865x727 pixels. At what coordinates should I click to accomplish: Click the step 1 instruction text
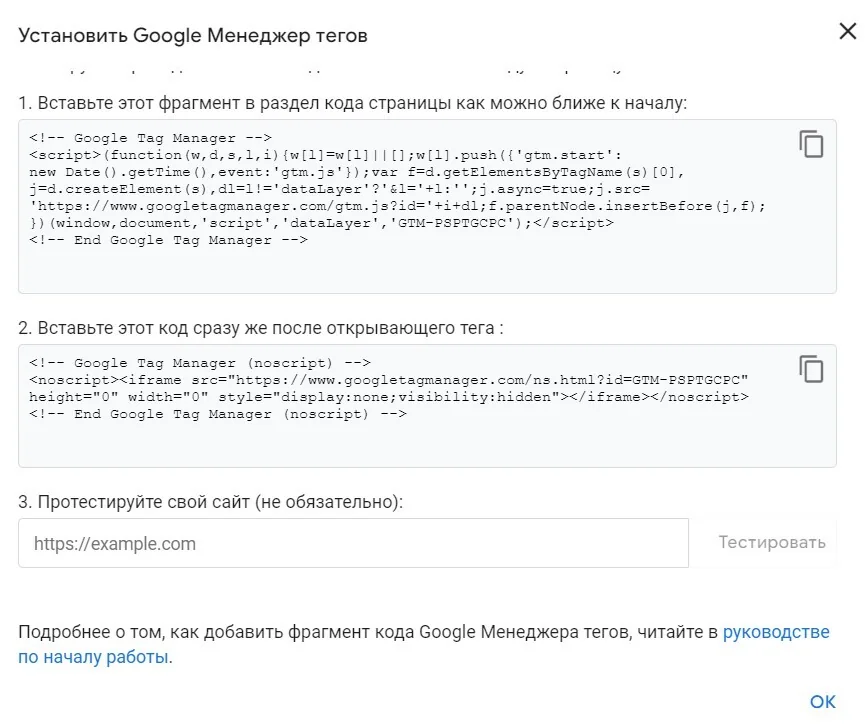[x=353, y=103]
